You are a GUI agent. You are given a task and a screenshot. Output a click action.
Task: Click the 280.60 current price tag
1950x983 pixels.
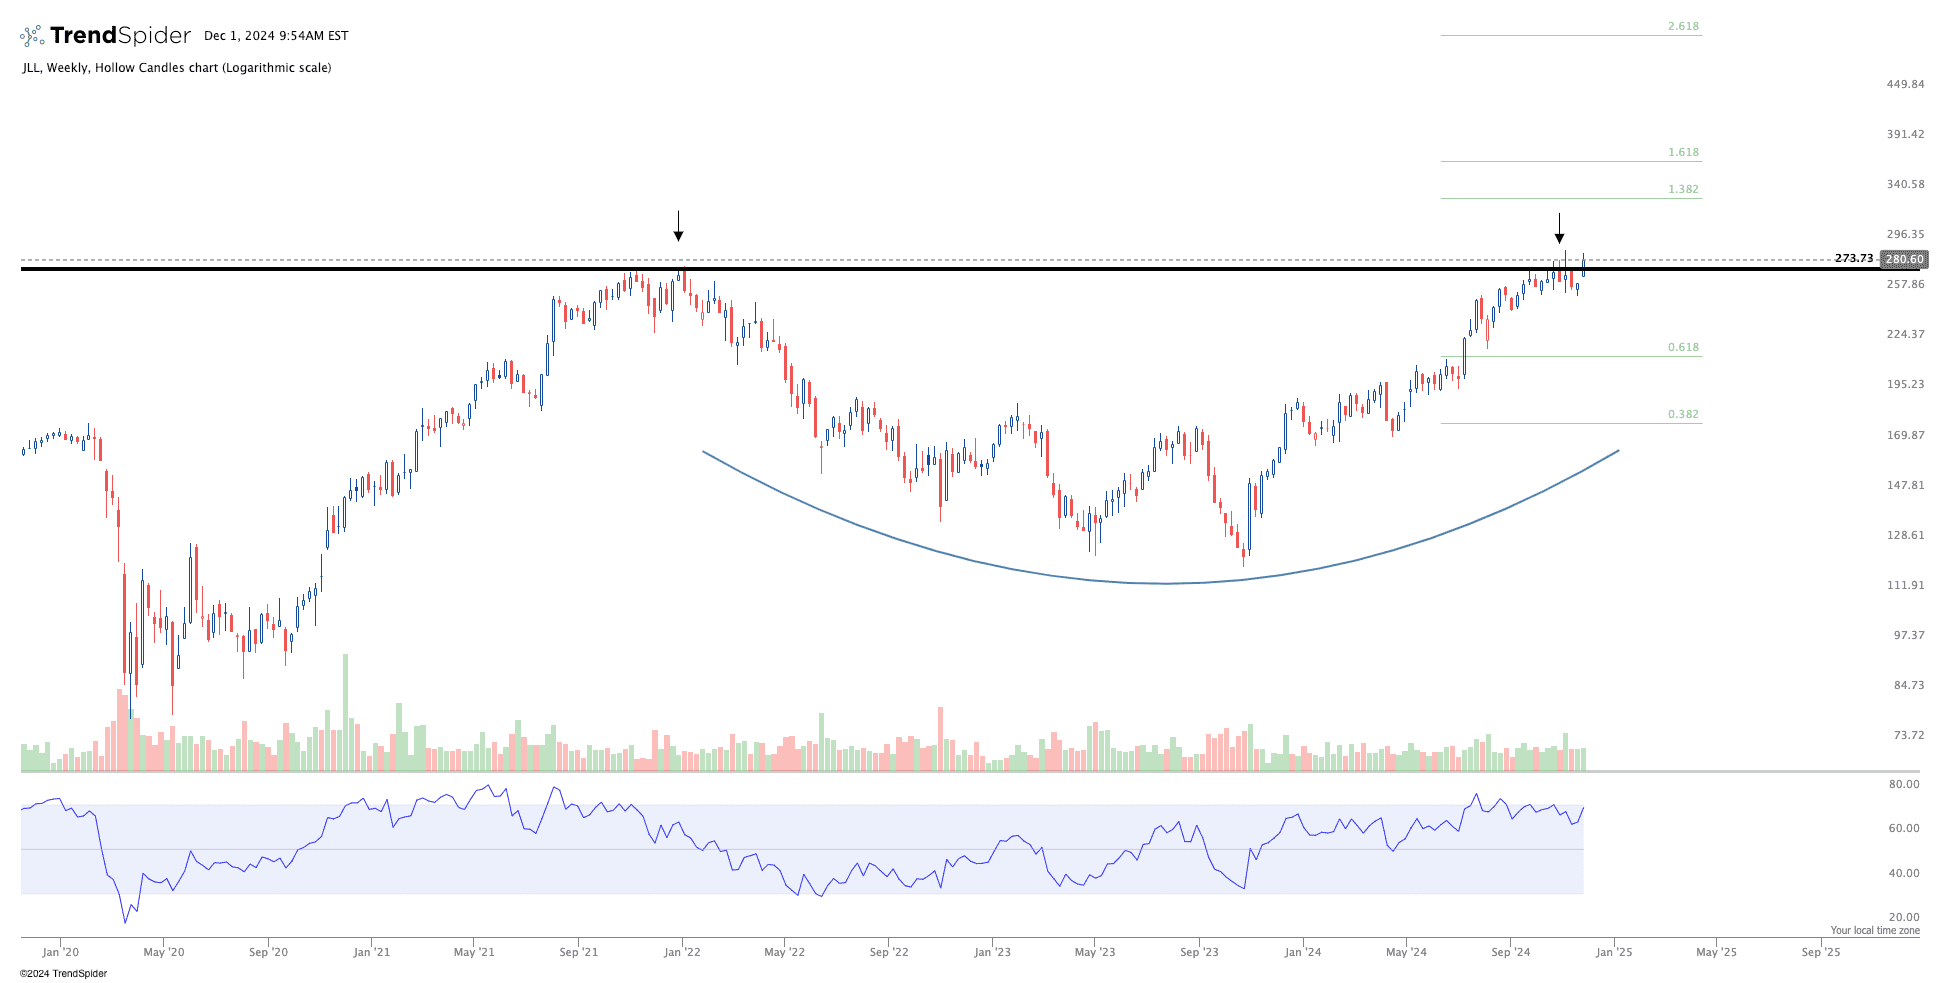1903,259
